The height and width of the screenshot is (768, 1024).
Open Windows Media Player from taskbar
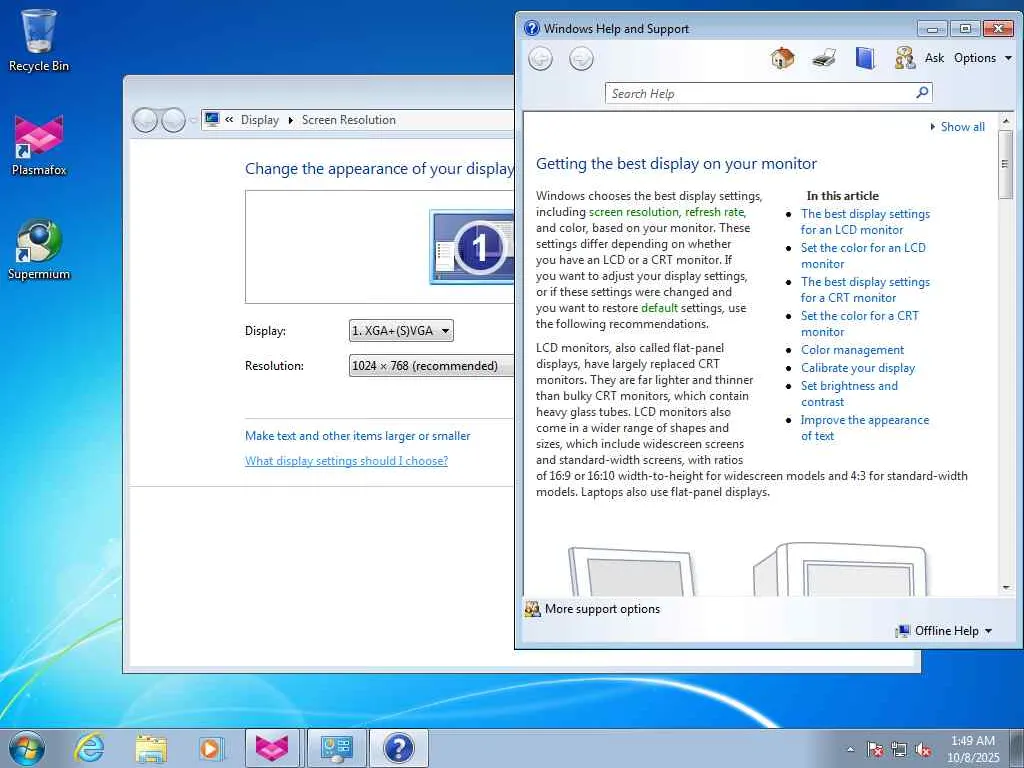(x=212, y=748)
